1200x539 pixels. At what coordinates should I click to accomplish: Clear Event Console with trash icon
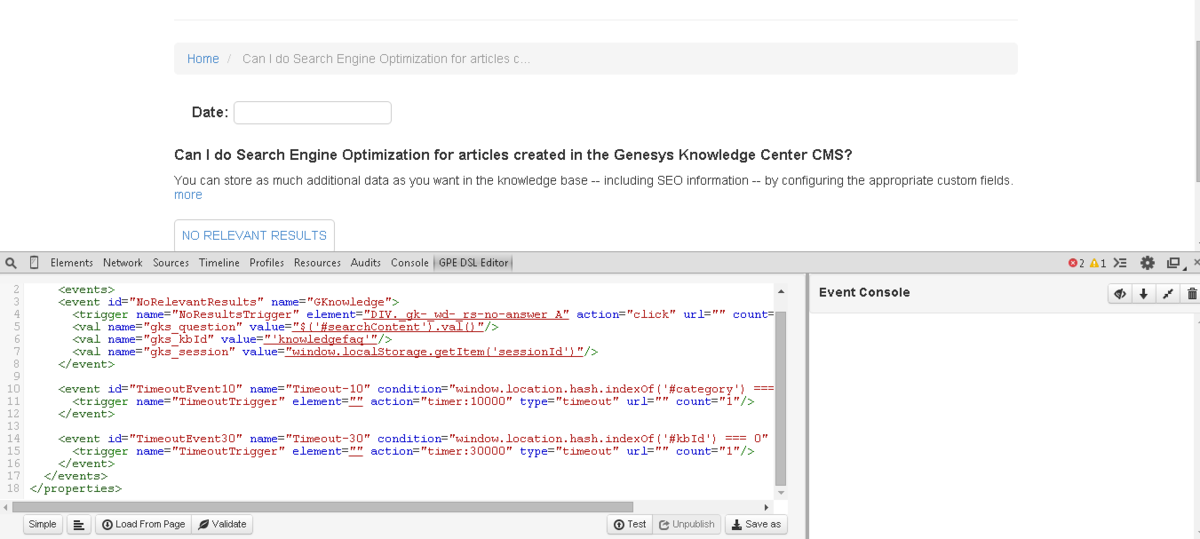1191,293
